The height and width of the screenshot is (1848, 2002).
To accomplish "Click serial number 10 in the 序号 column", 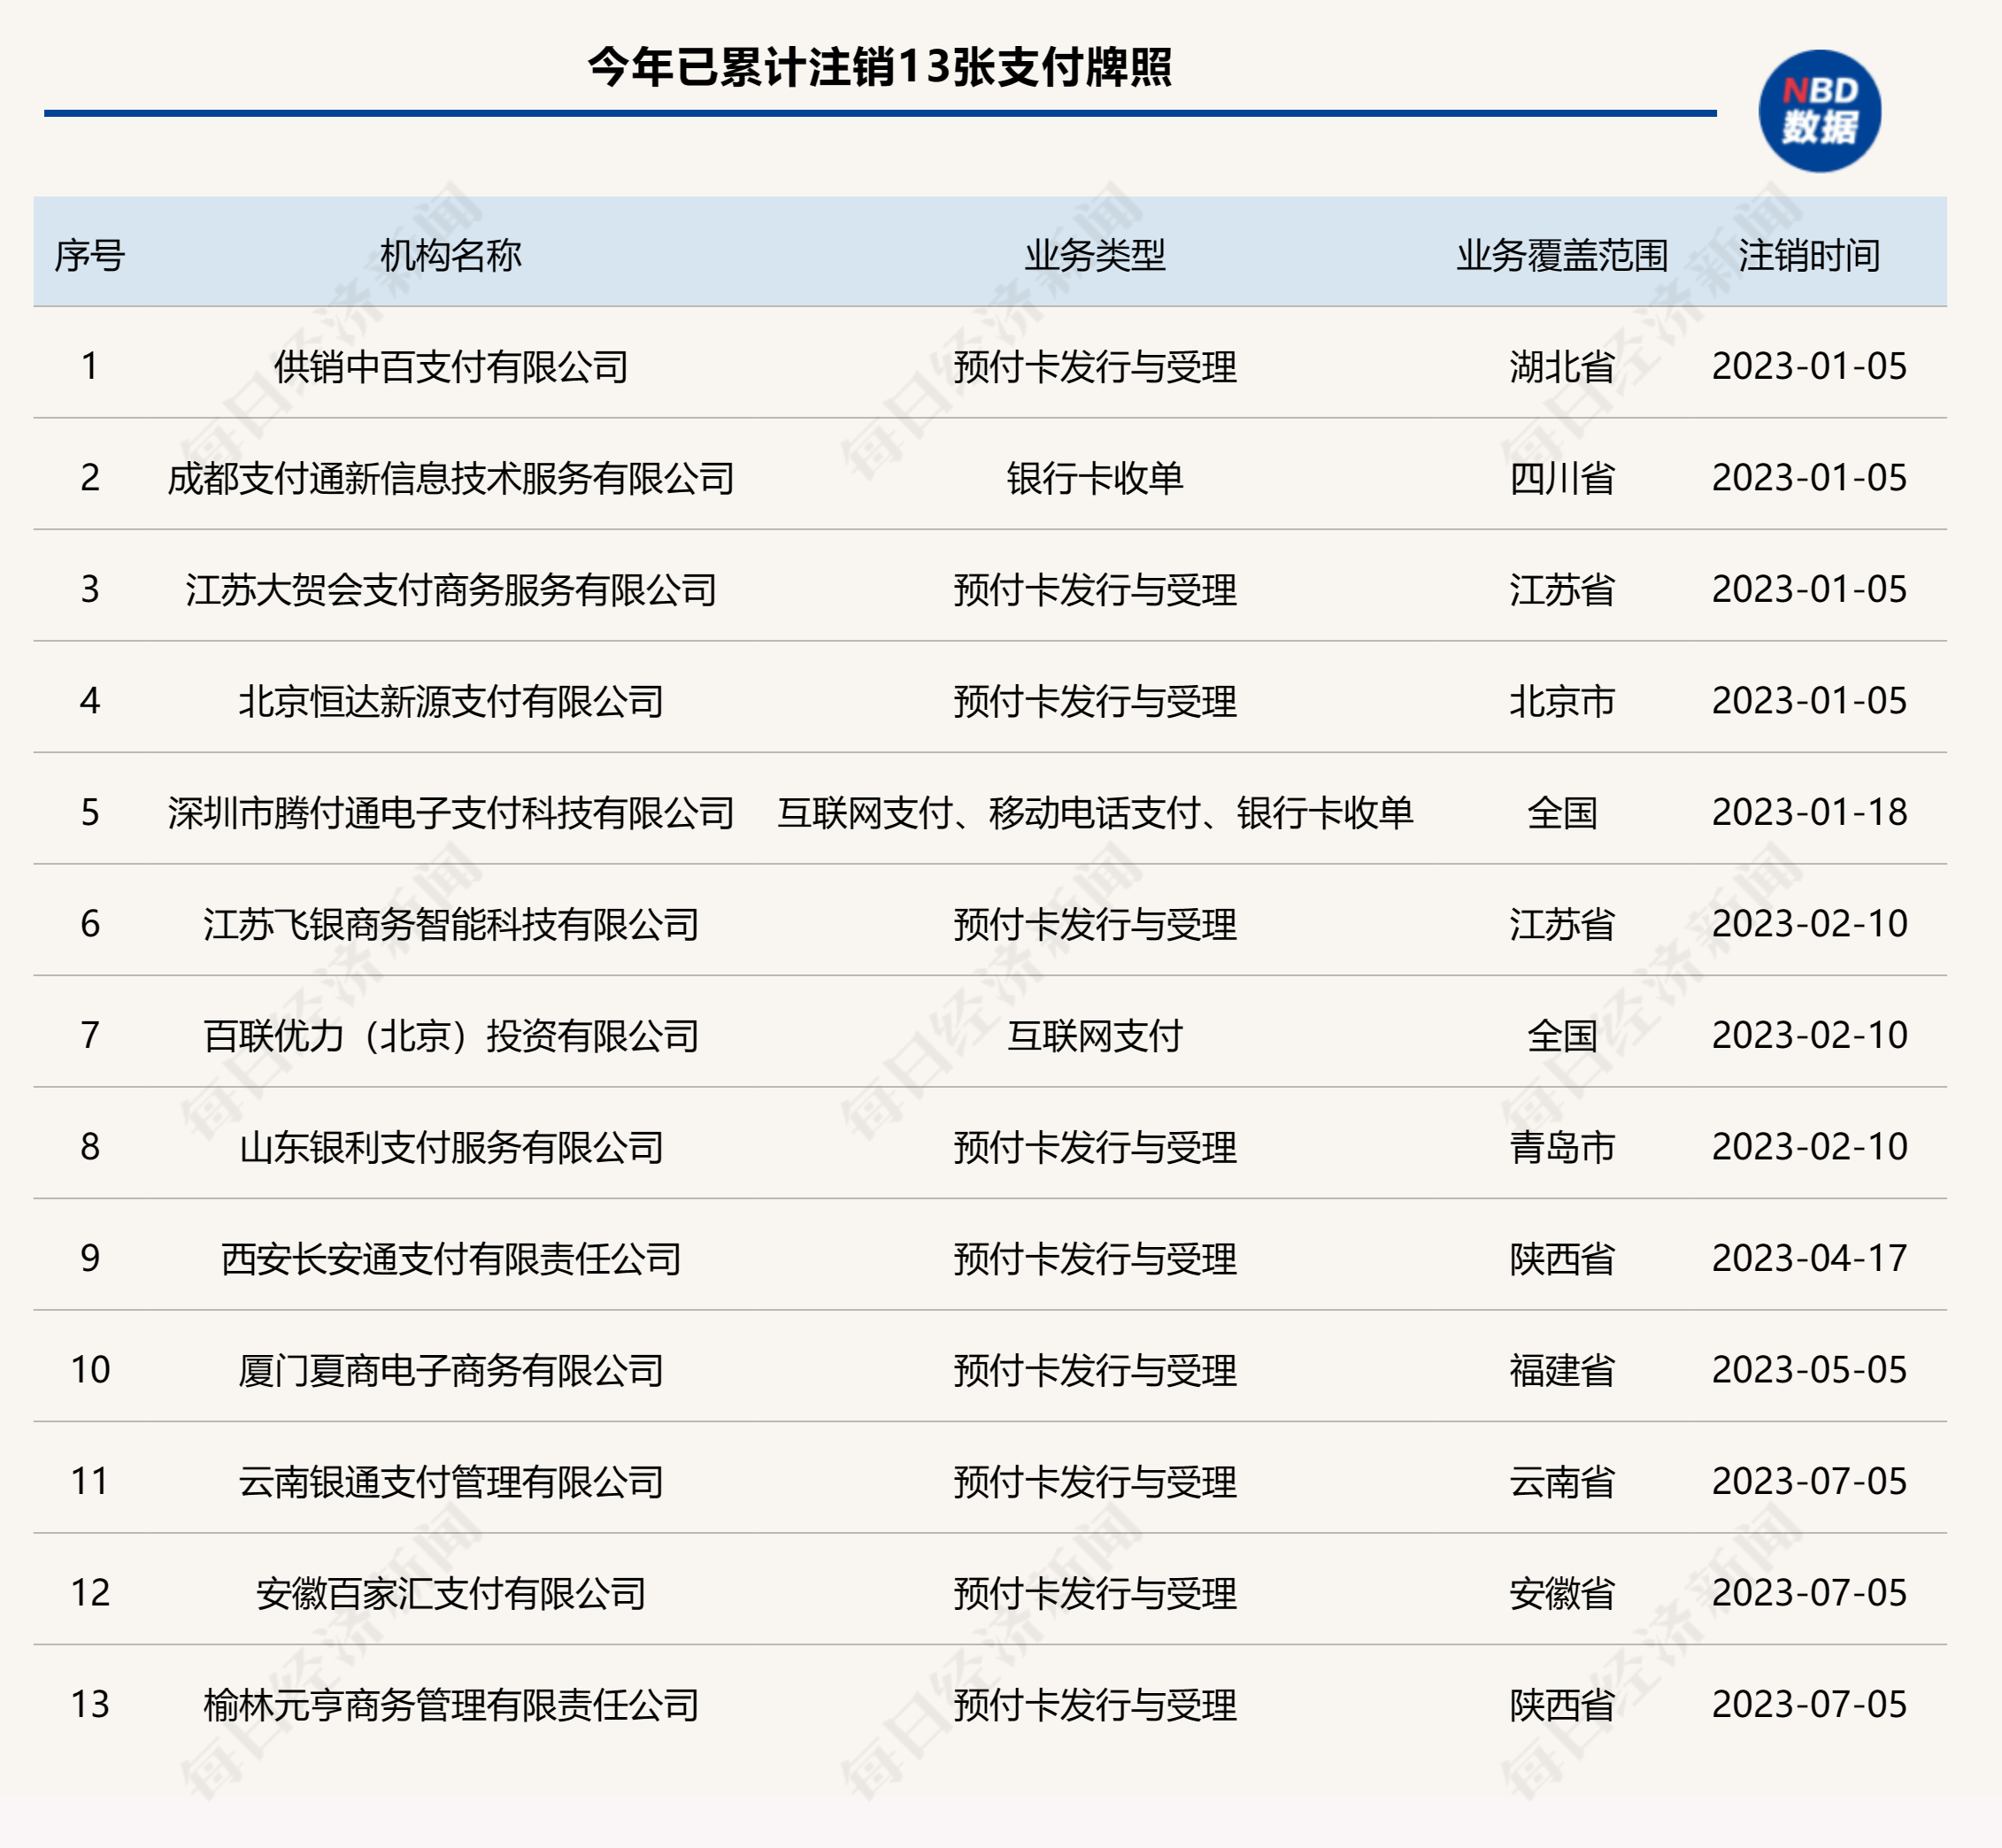I will point(90,1370).
